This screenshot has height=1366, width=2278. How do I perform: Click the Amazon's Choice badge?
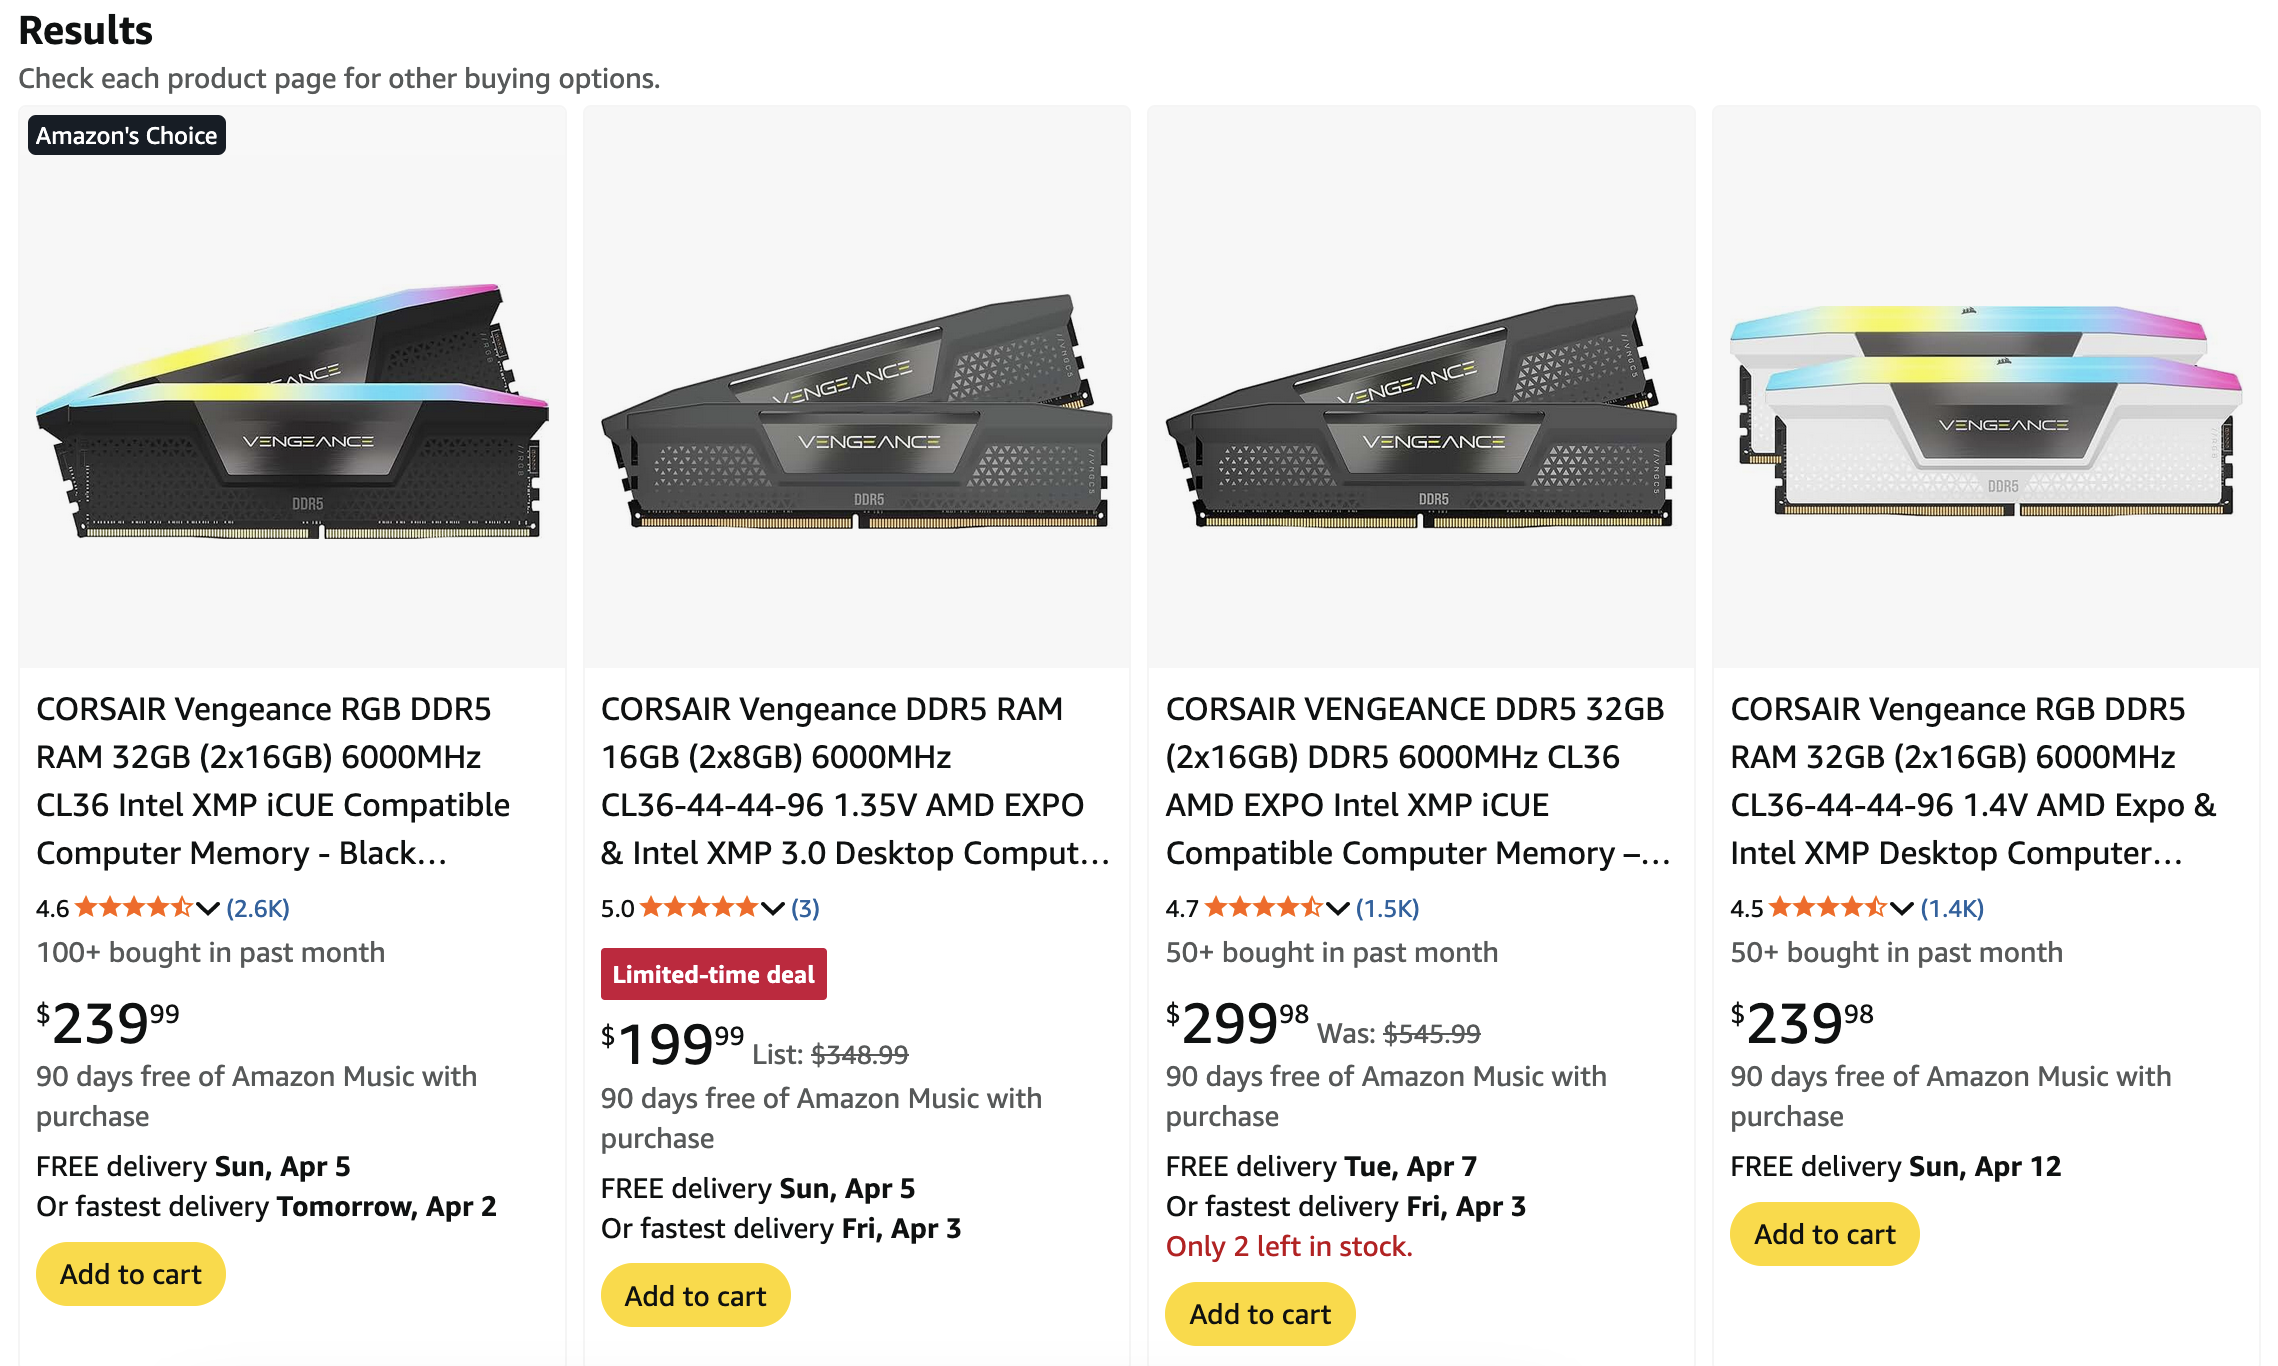coord(127,136)
